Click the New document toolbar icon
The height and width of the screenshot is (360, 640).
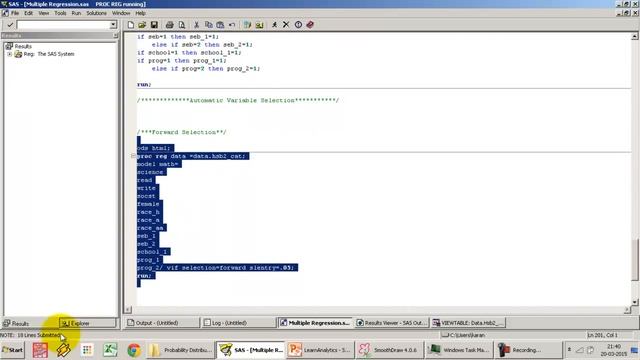[131, 25]
